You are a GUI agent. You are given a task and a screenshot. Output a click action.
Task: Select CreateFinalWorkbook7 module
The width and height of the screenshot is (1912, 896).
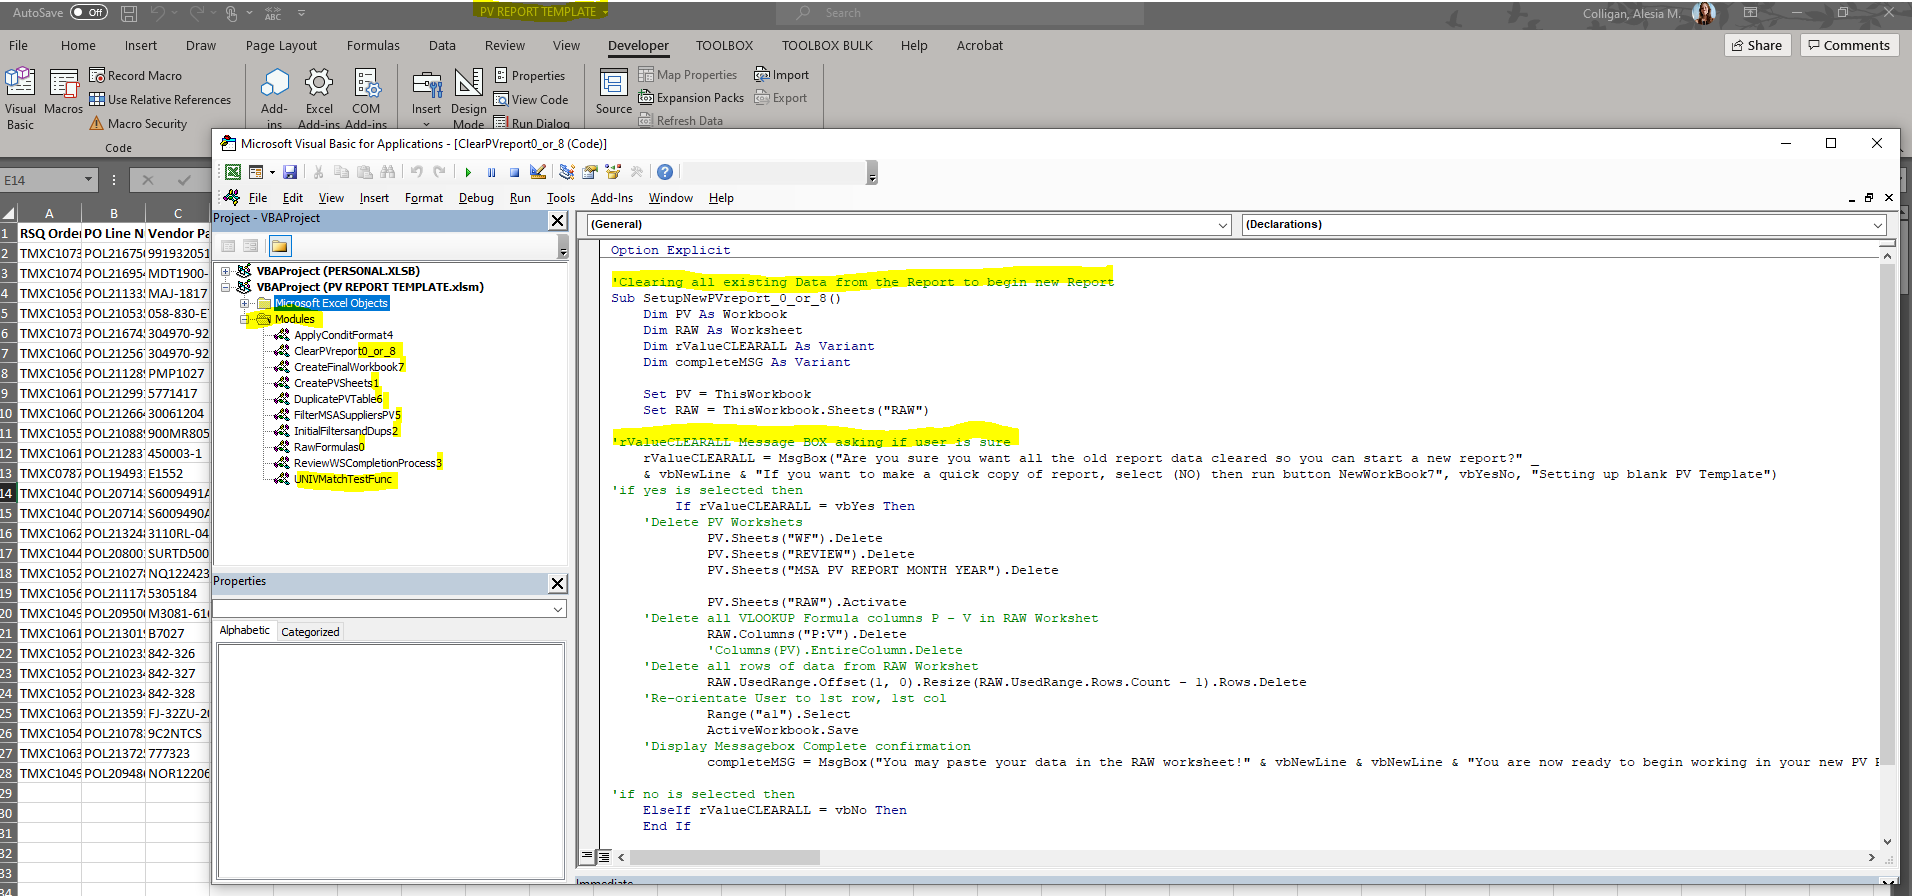pos(349,367)
